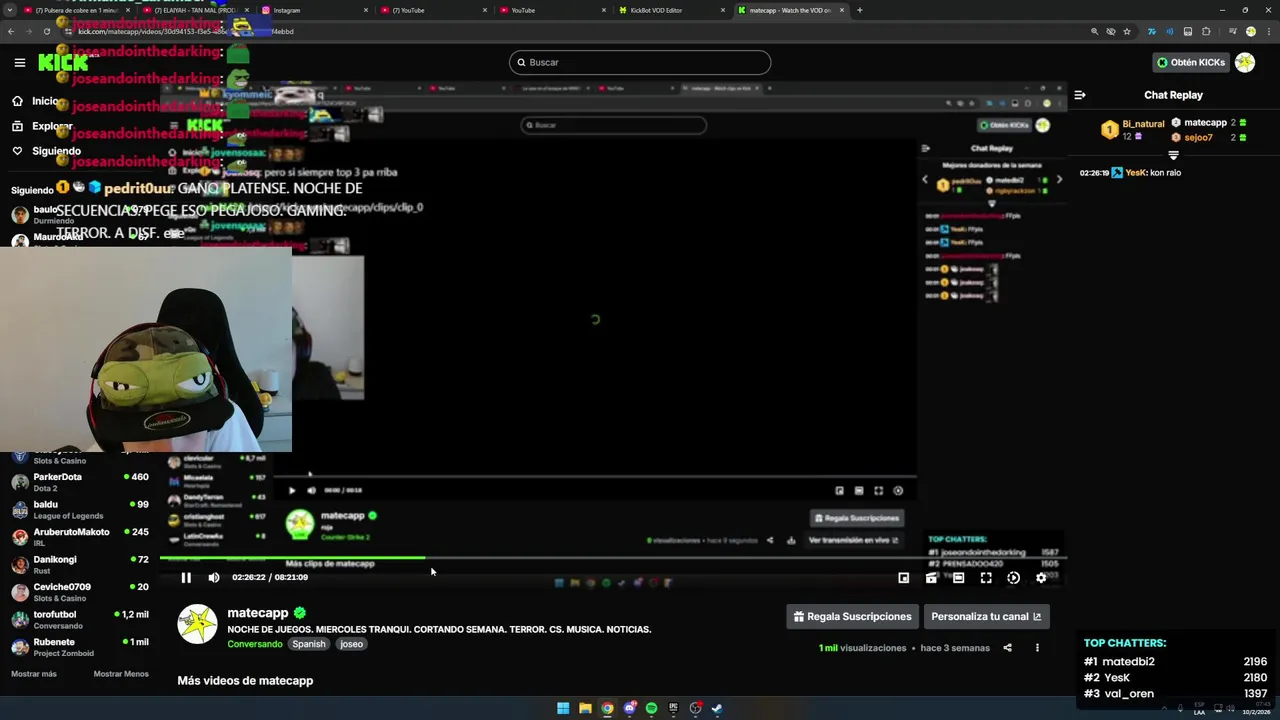
Task: Open Danikongi Rust channel
Action: 80,565
